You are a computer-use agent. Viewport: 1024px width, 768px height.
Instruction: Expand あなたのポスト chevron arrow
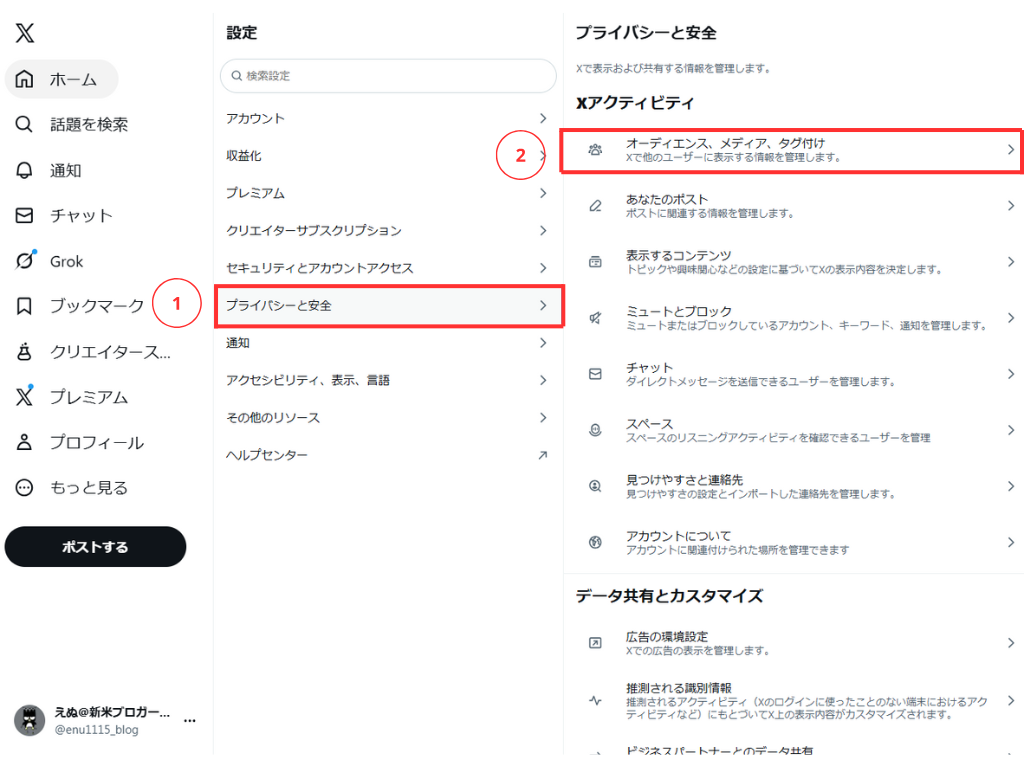tap(1010, 206)
